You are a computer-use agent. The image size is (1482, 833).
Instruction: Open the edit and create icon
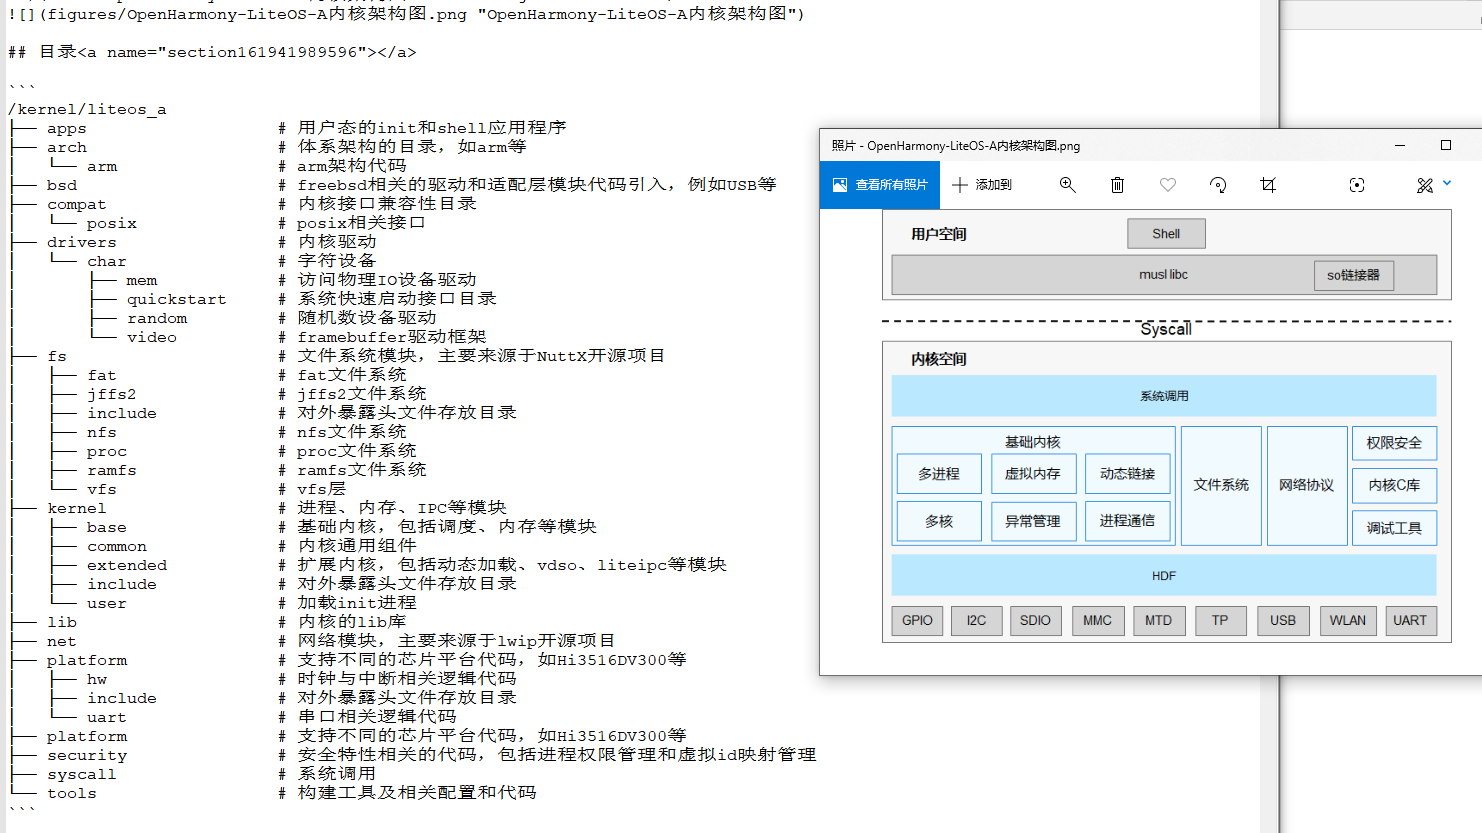coord(1425,185)
